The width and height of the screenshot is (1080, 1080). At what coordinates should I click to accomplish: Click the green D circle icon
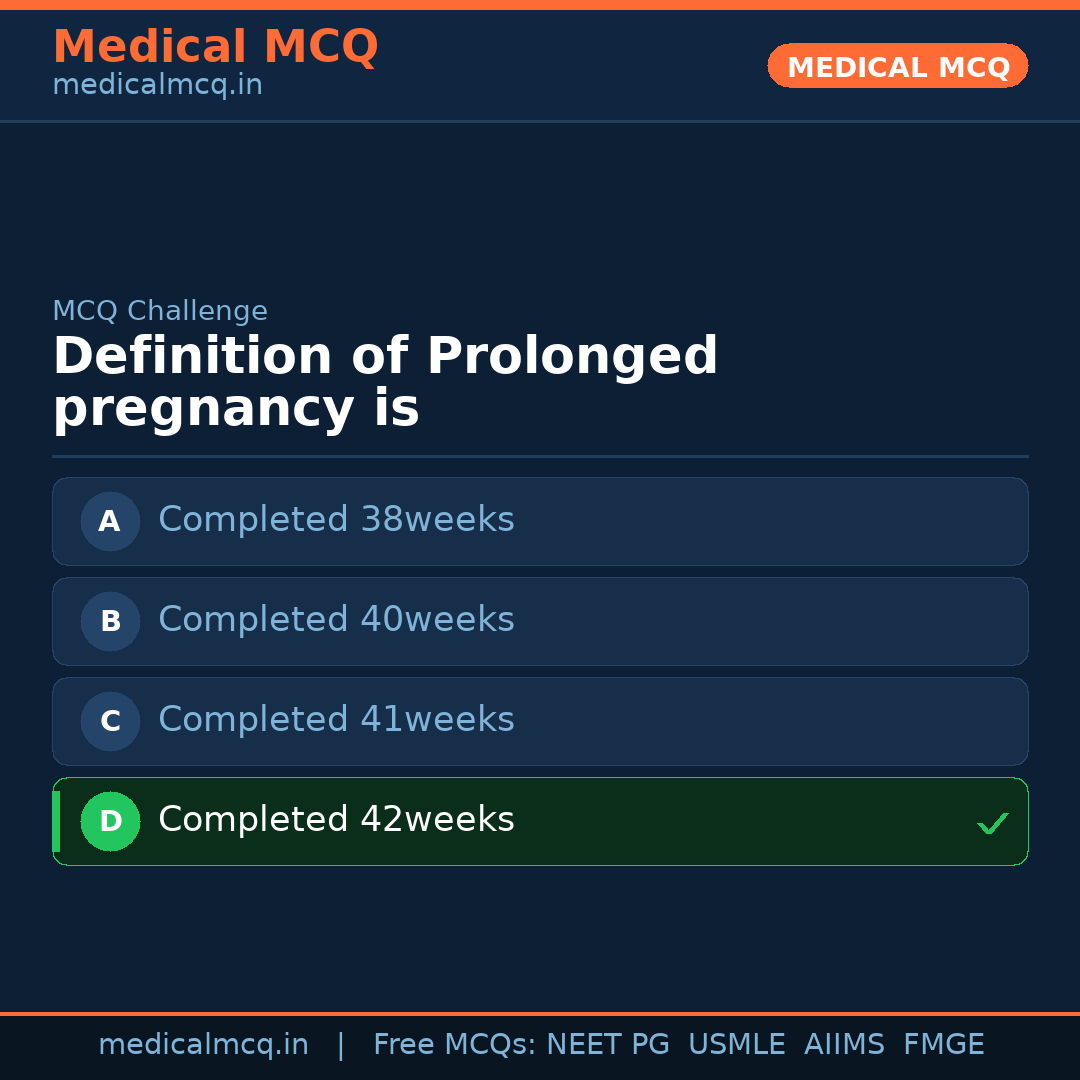click(110, 821)
